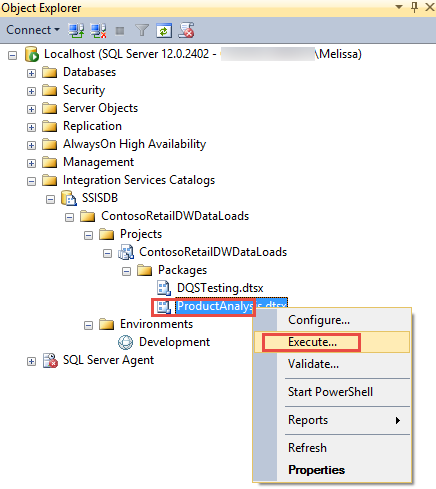
Task: Select the Integration Services Catalogs folder icon
Action: click(x=50, y=180)
